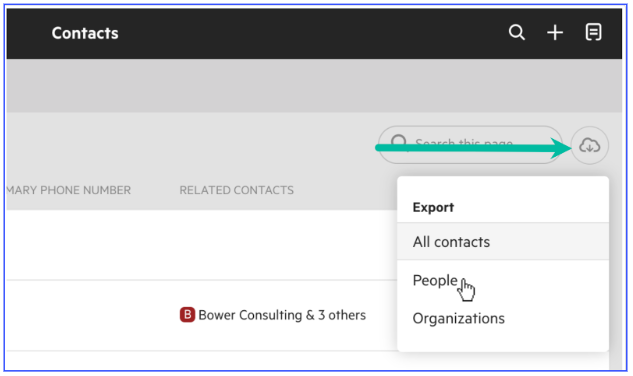This screenshot has width=633, height=376.
Task: Select the bottom partially visible contact row
Action: [201, 360]
